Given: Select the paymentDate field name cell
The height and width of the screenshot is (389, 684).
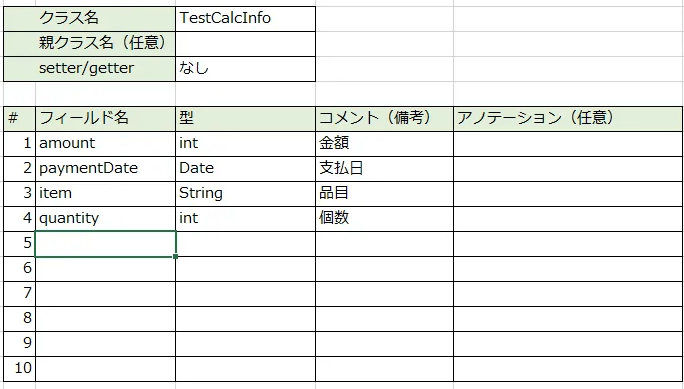Looking at the screenshot, I should [105, 169].
